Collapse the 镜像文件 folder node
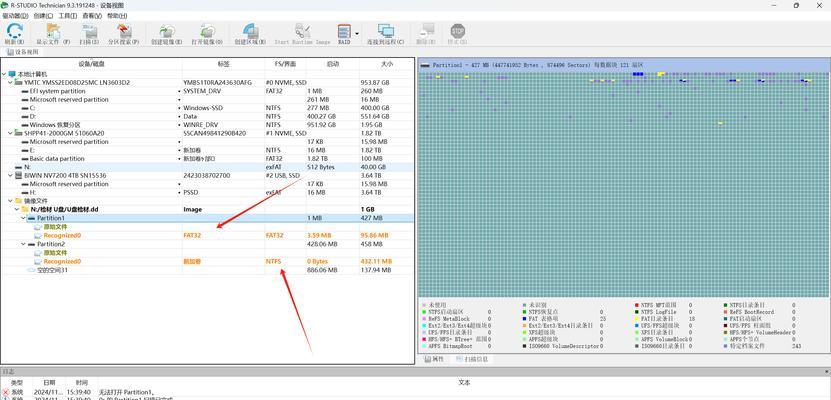Image resolution: width=831 pixels, height=400 pixels. pos(11,201)
